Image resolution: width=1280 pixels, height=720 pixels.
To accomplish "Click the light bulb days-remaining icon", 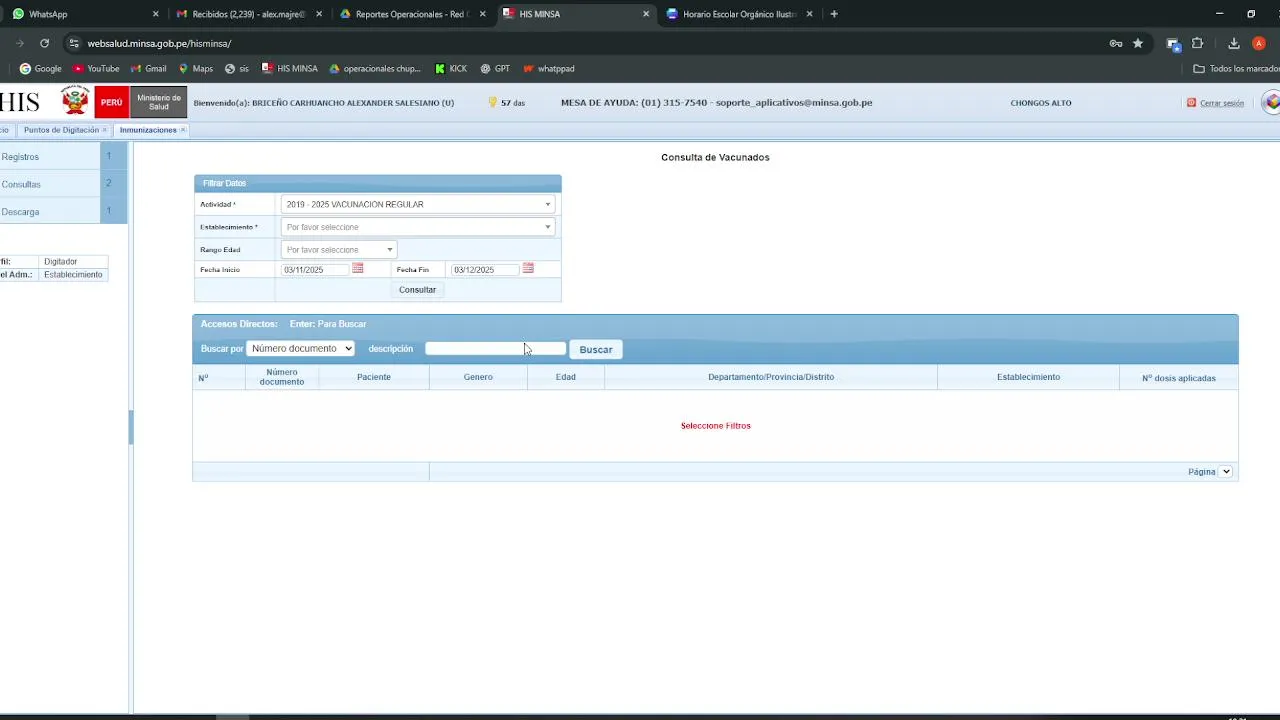I will [x=492, y=102].
